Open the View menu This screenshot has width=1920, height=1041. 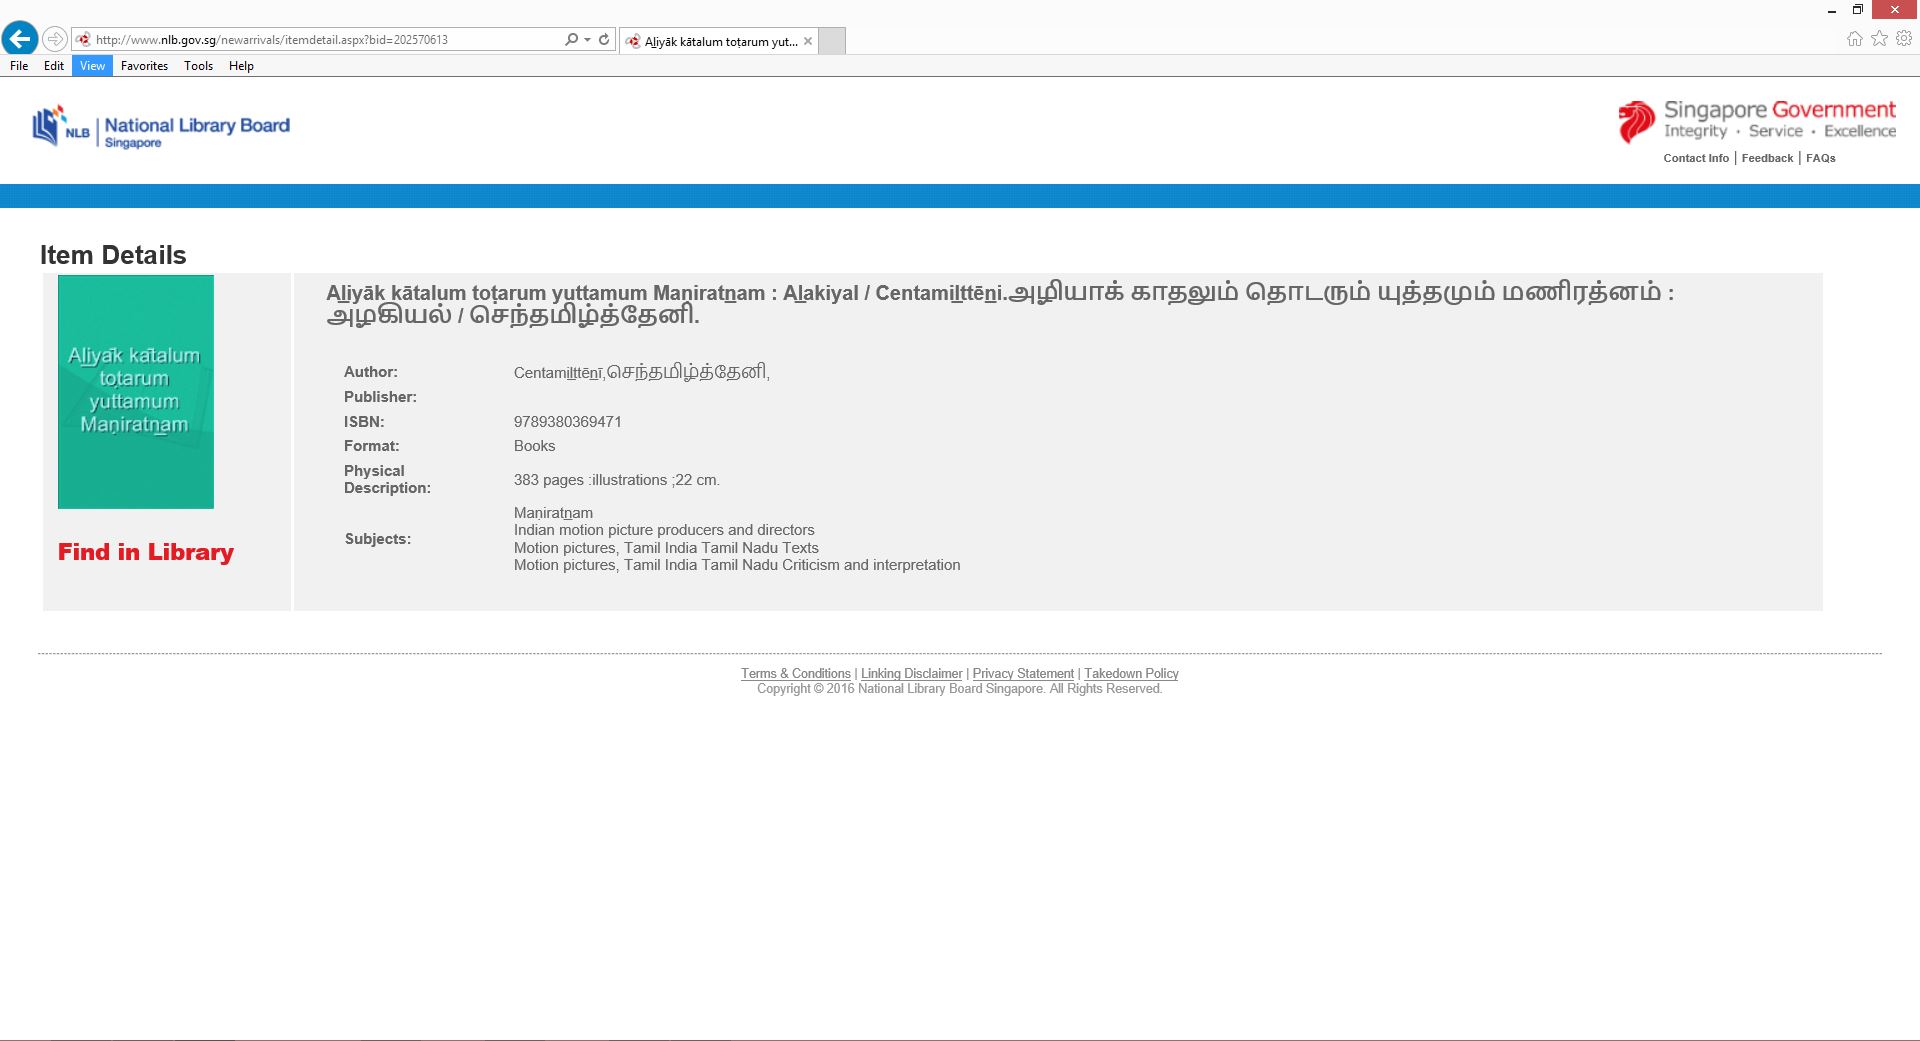pos(92,66)
